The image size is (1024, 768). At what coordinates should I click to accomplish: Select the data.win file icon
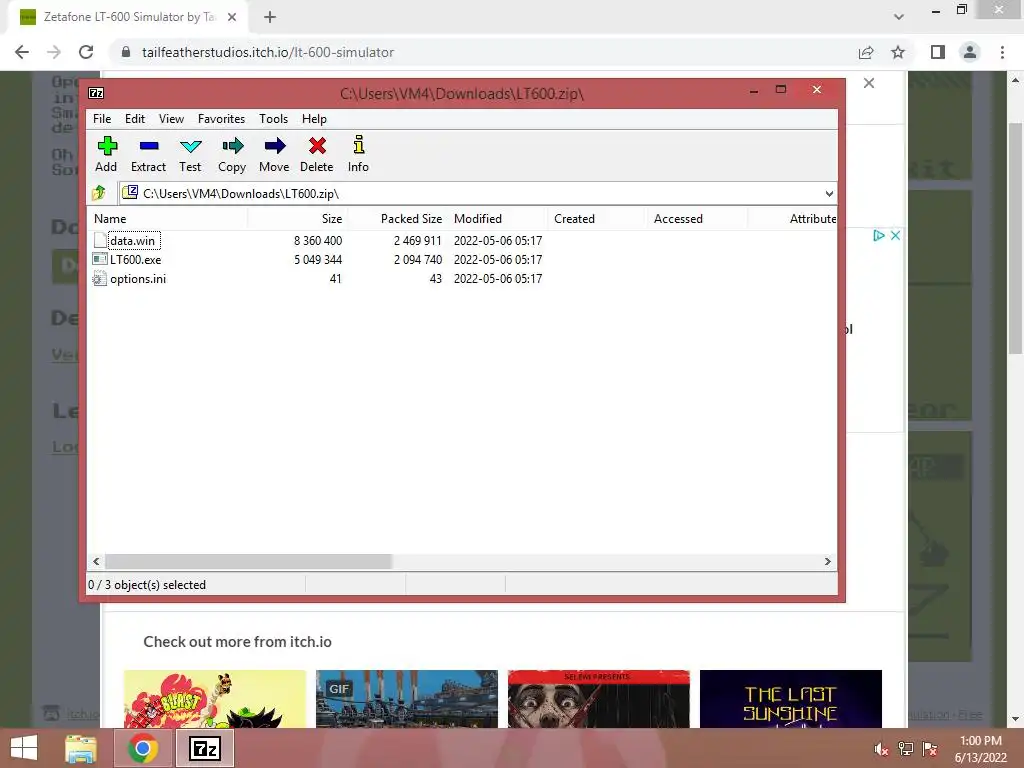coord(100,240)
